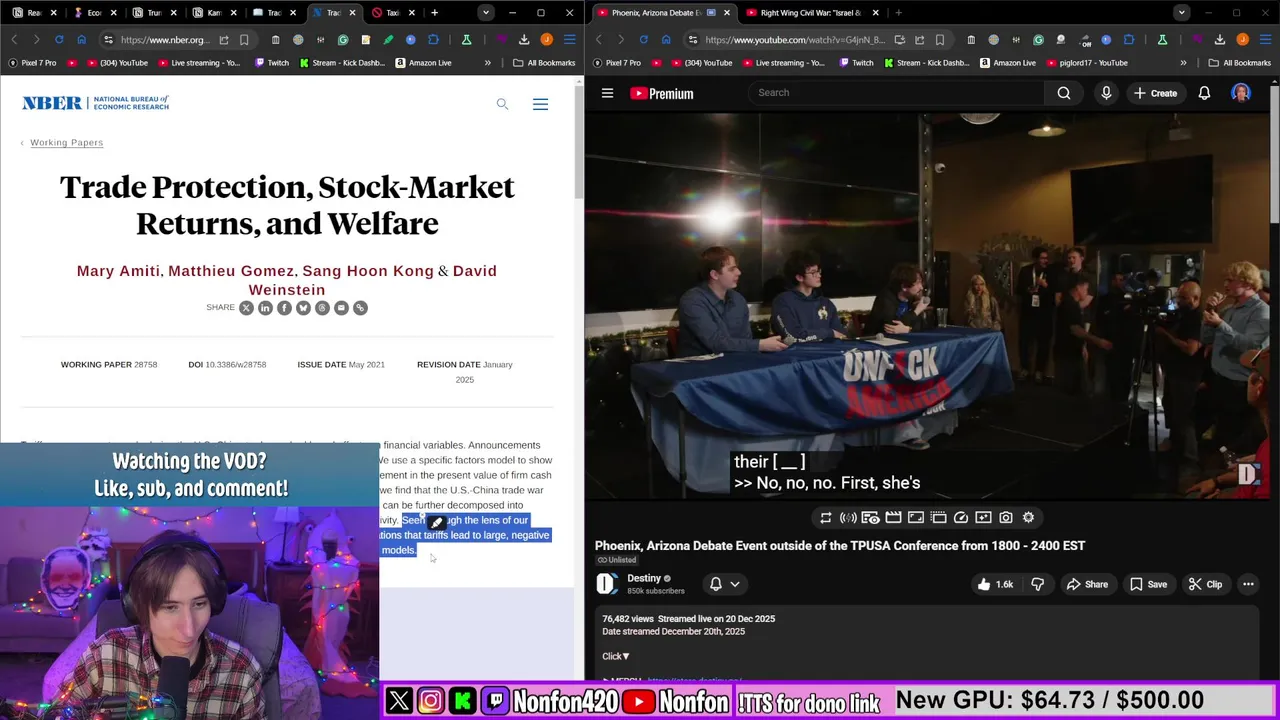Click the YouTube search box
The width and height of the screenshot is (1280, 720).
[x=895, y=93]
